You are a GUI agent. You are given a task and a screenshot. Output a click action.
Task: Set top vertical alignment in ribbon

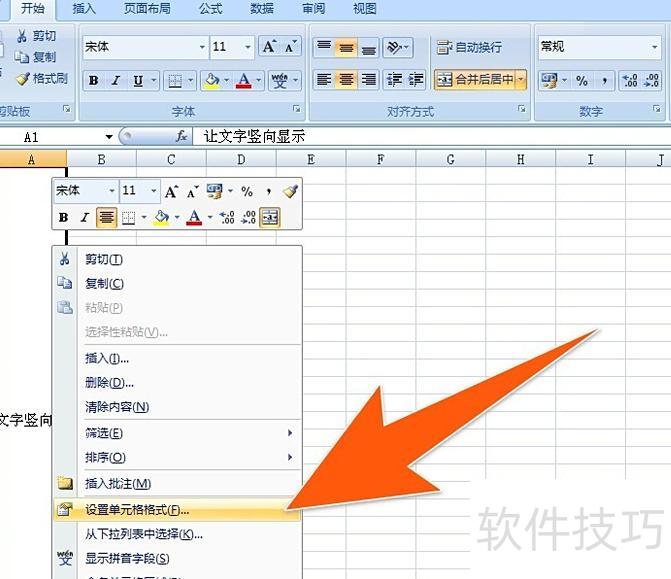click(324, 47)
